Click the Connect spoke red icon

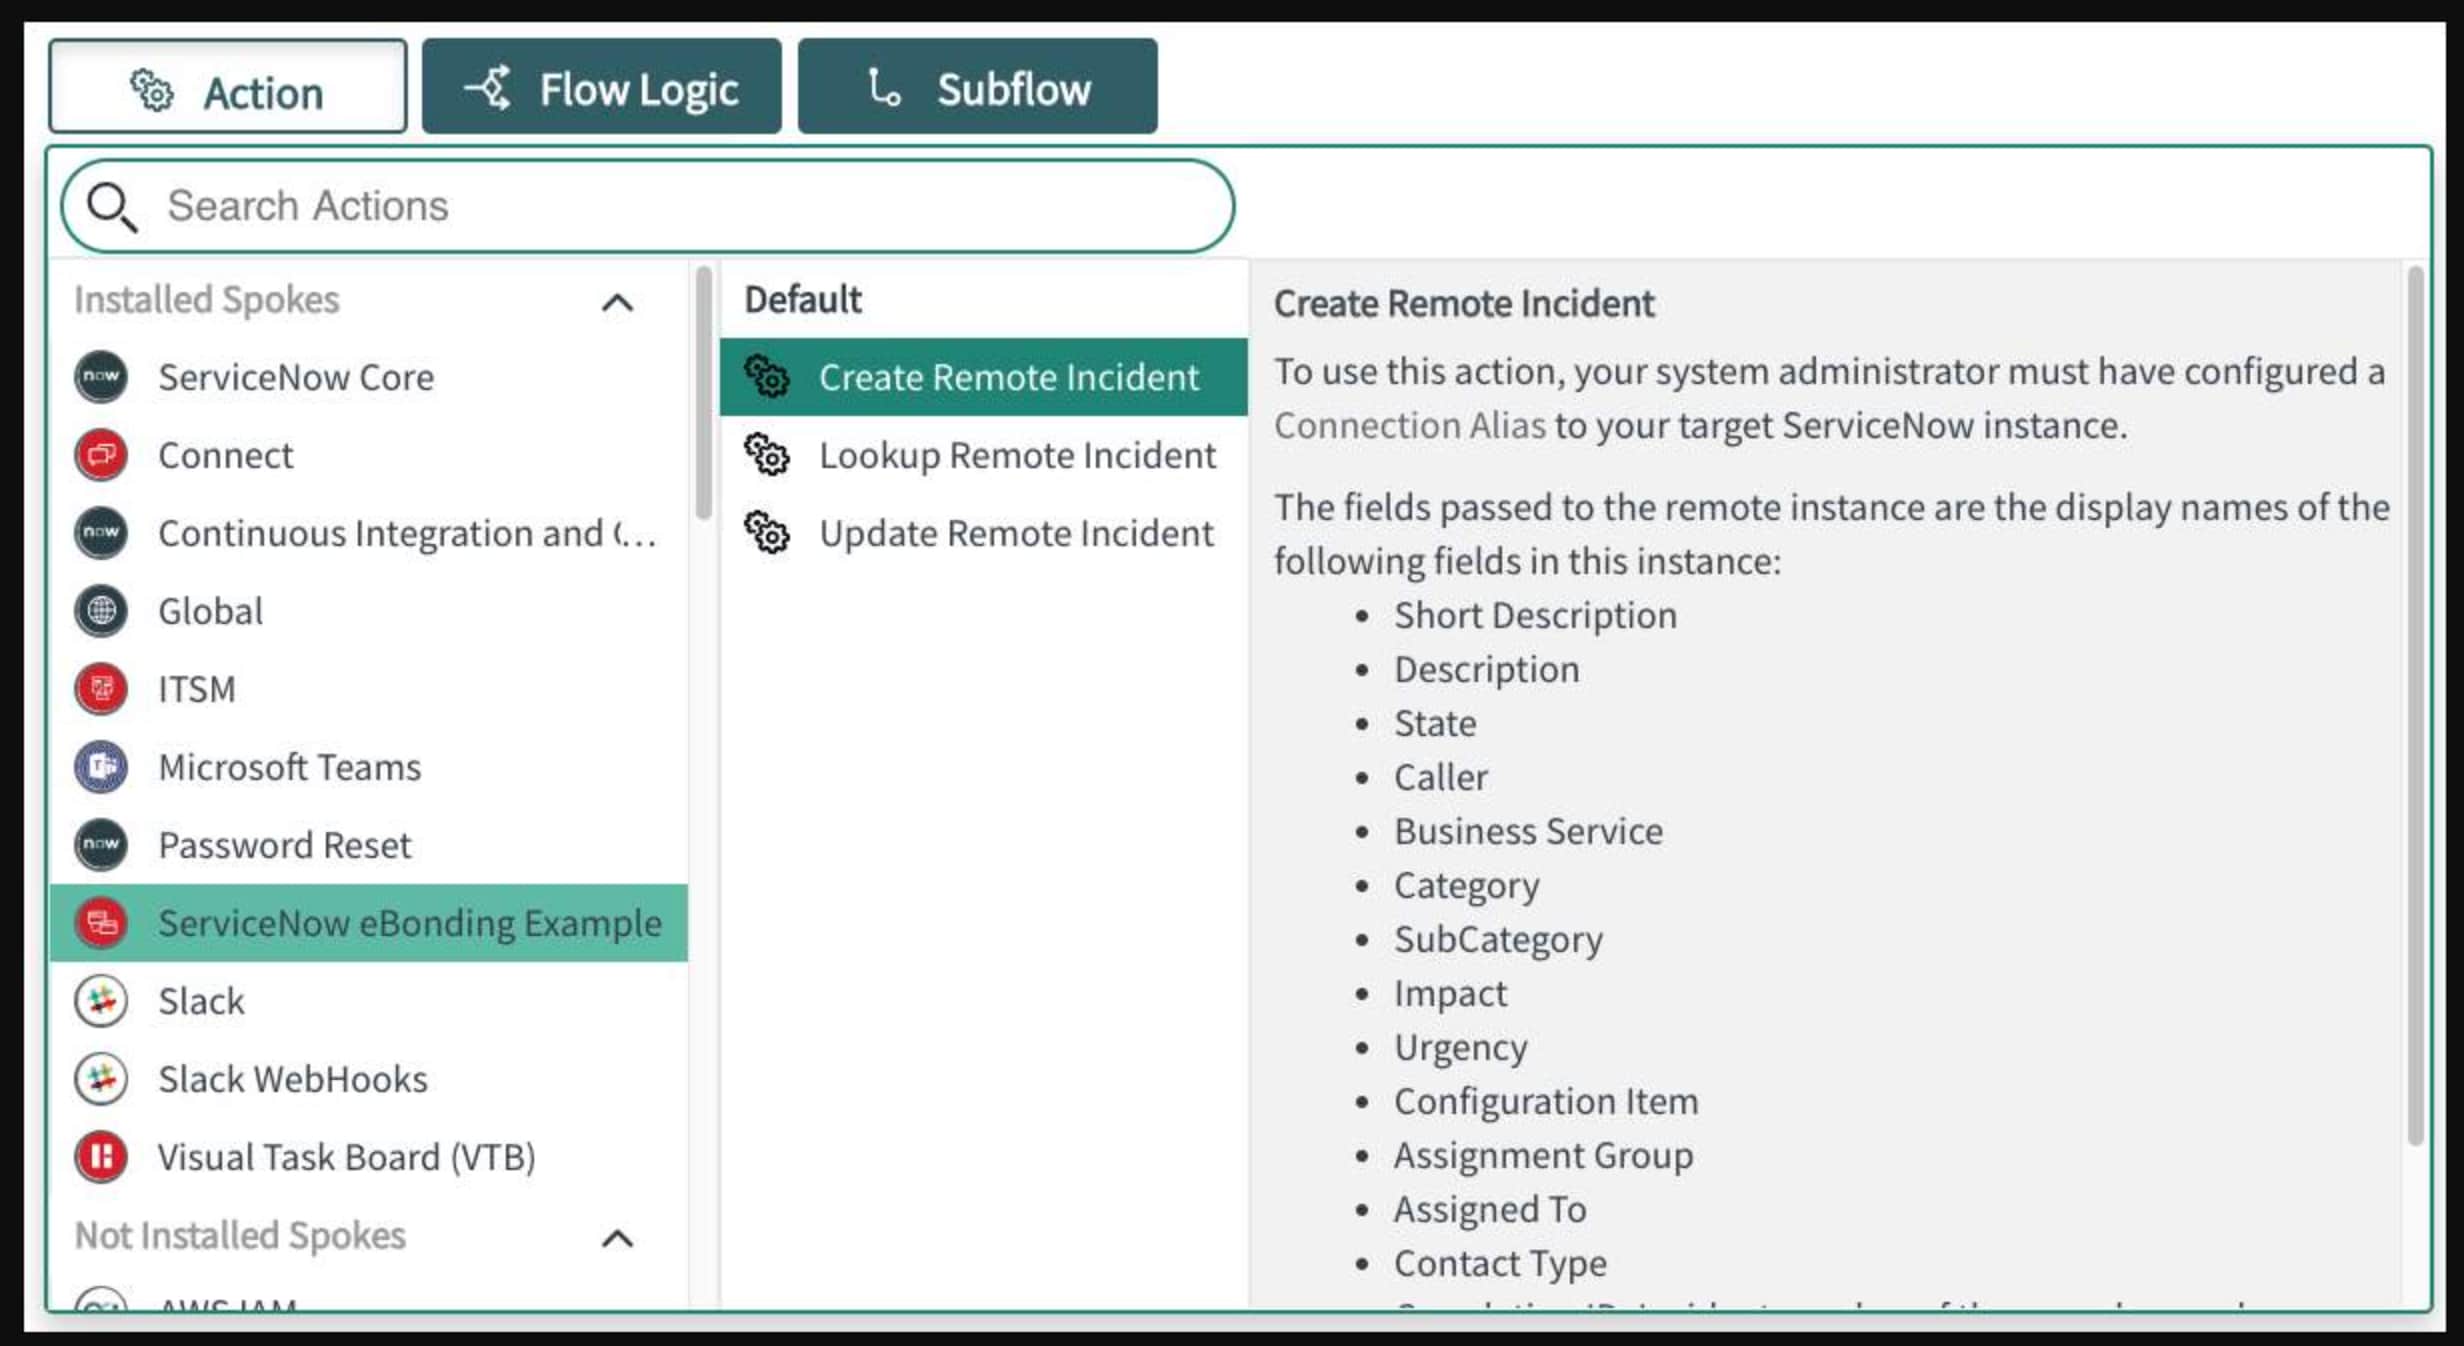101,455
